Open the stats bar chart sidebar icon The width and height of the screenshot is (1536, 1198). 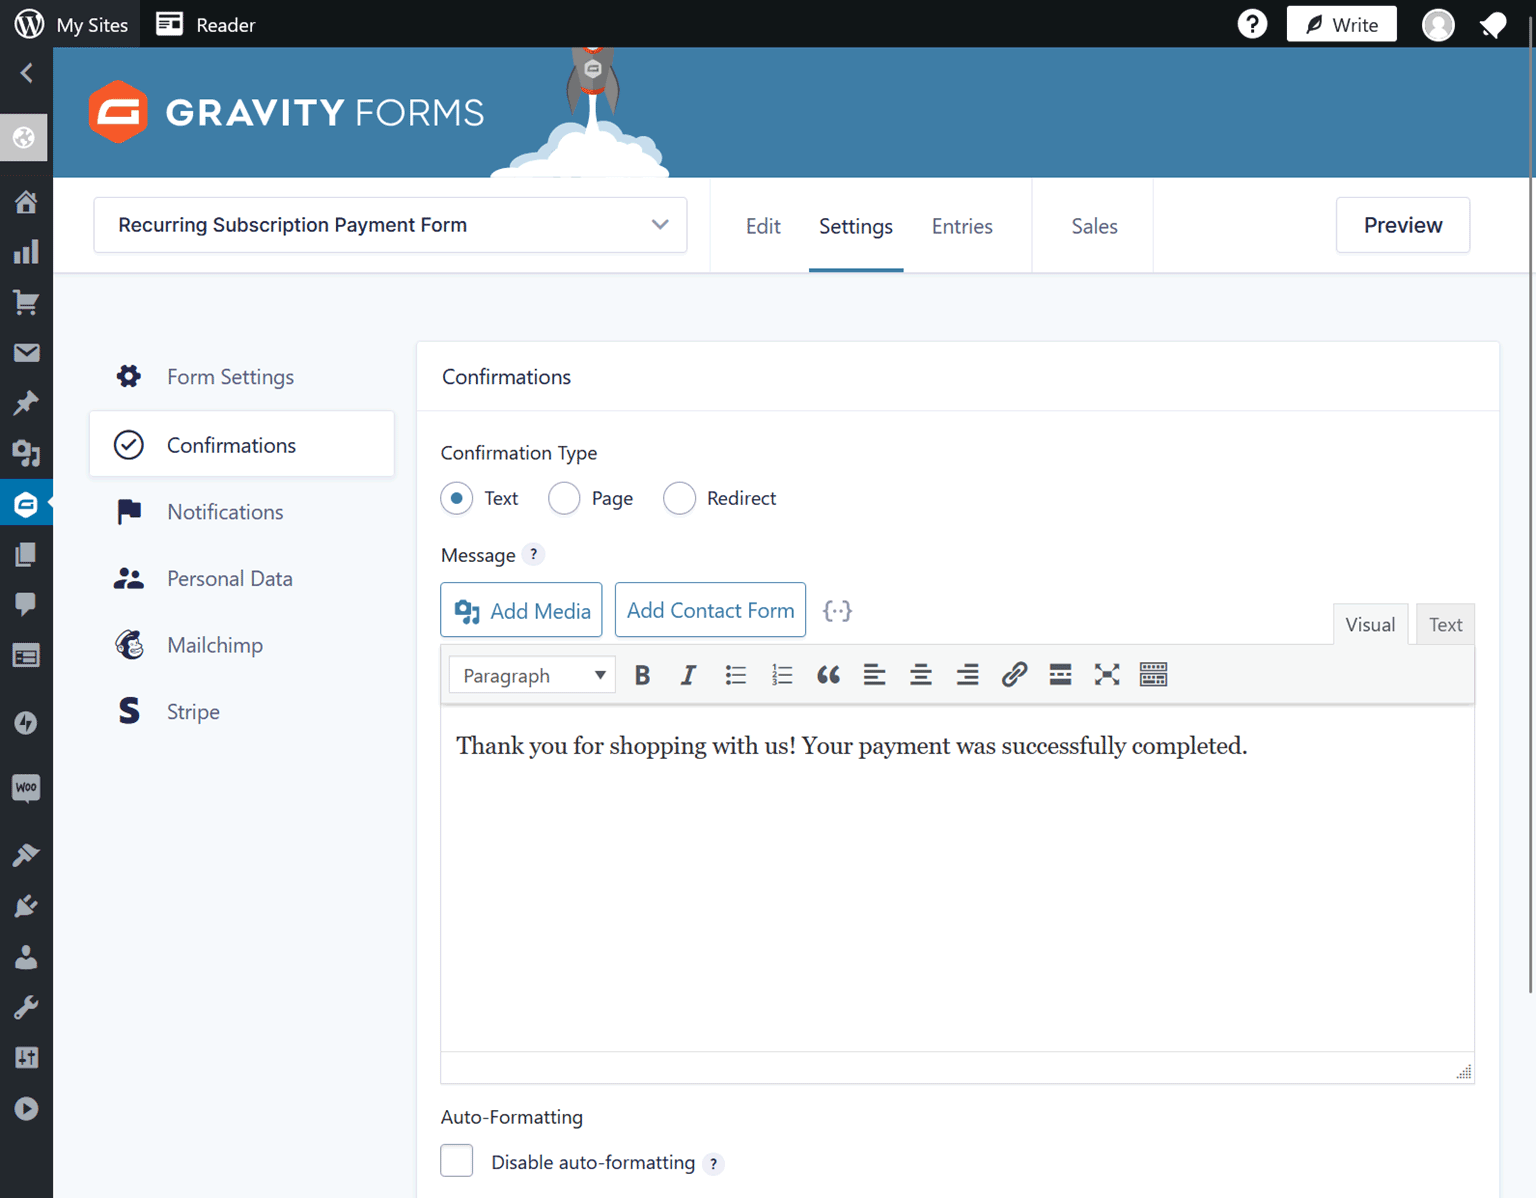[26, 252]
